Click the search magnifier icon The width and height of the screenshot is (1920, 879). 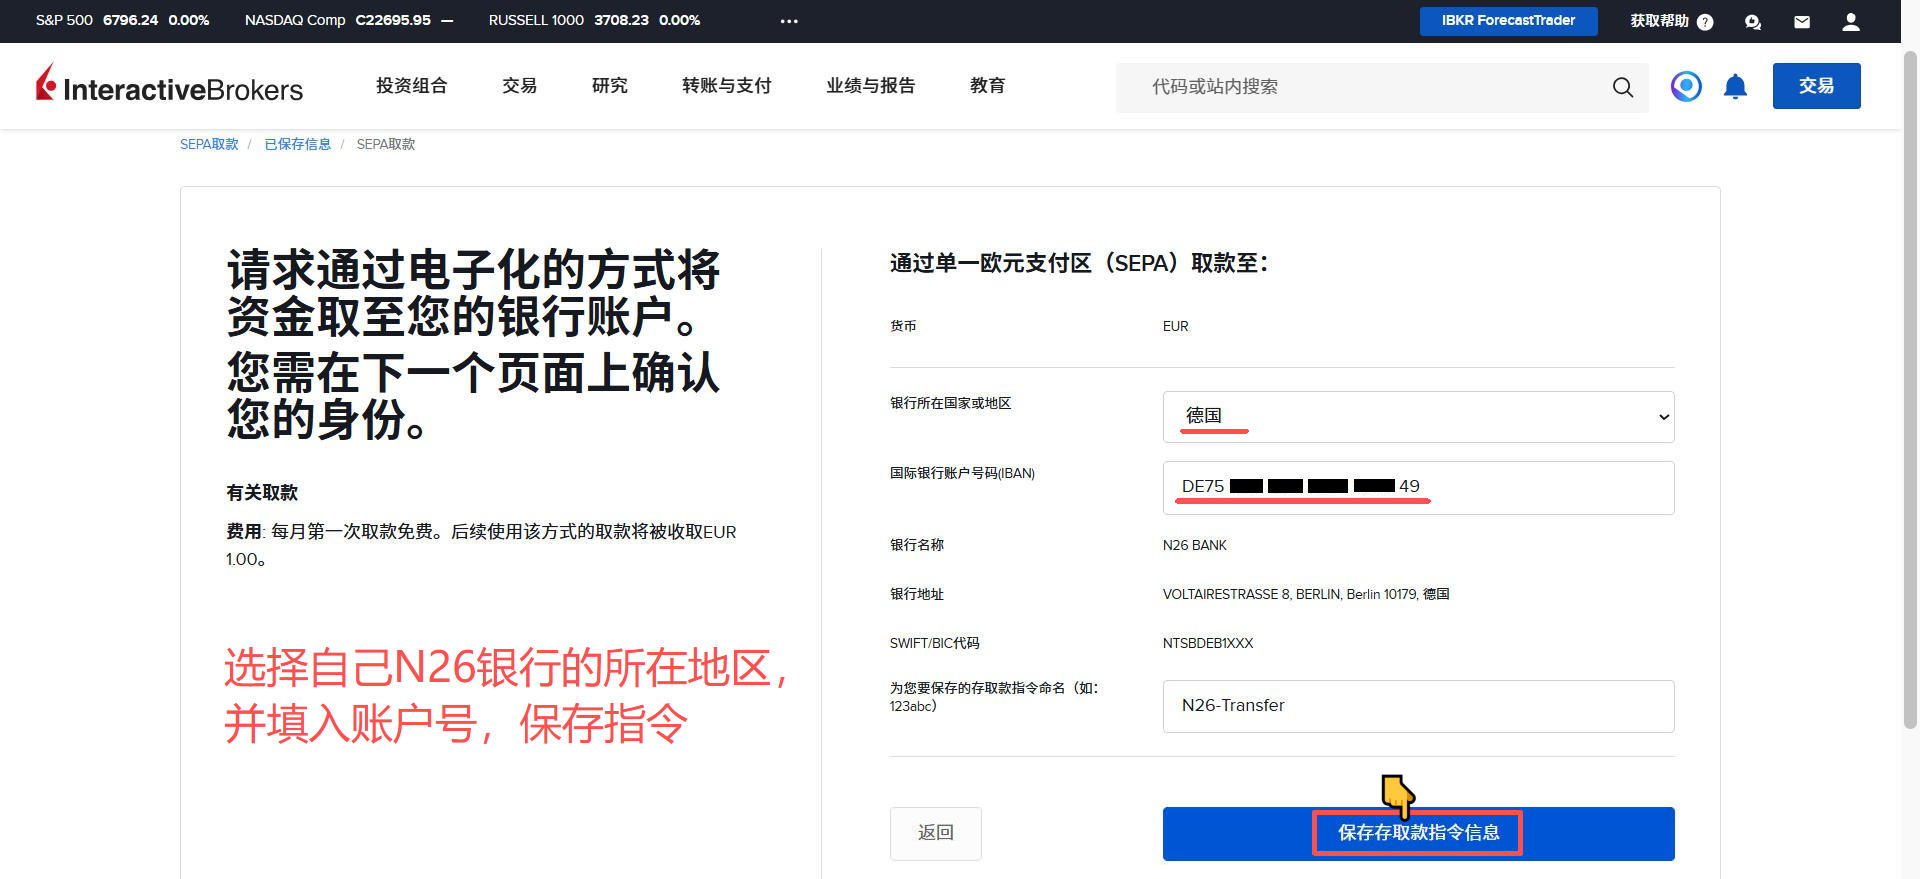pyautogui.click(x=1622, y=87)
